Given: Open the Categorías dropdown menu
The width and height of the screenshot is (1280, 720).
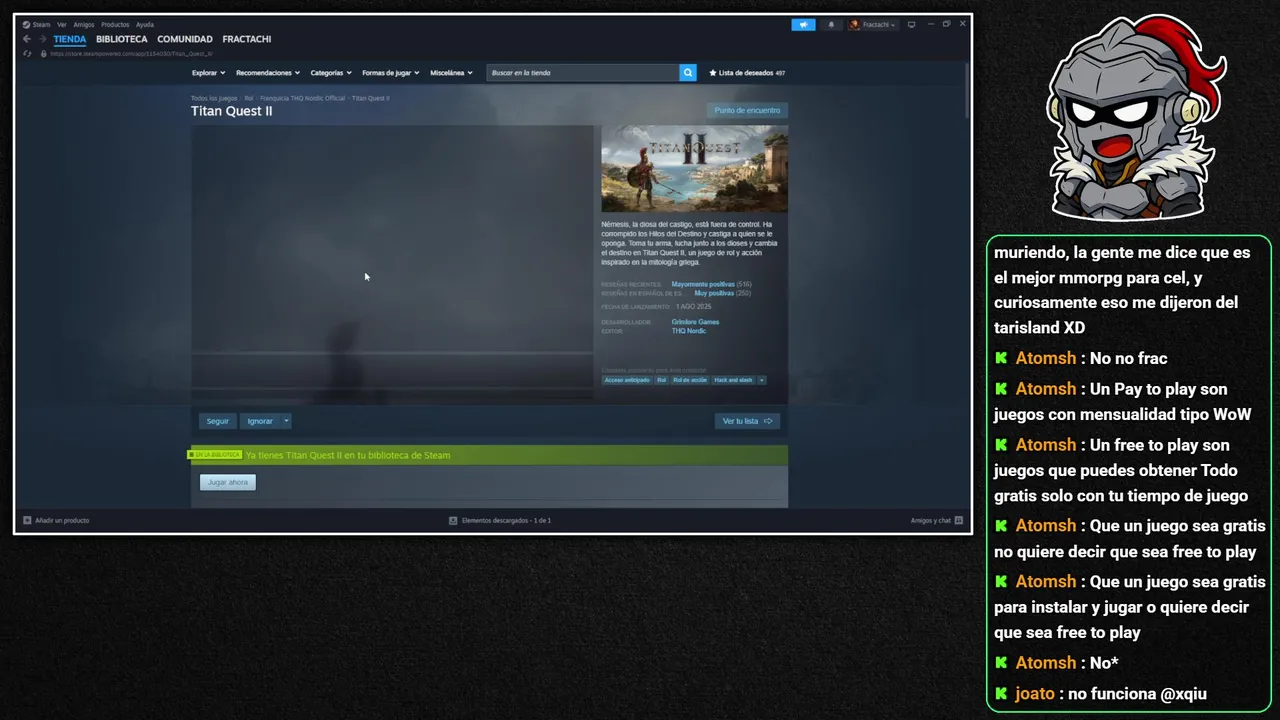Looking at the screenshot, I should 331,73.
